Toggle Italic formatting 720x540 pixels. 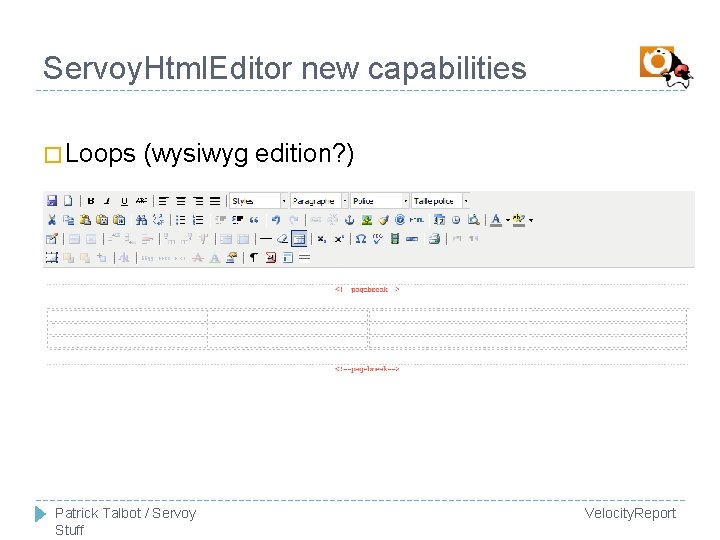pos(107,201)
